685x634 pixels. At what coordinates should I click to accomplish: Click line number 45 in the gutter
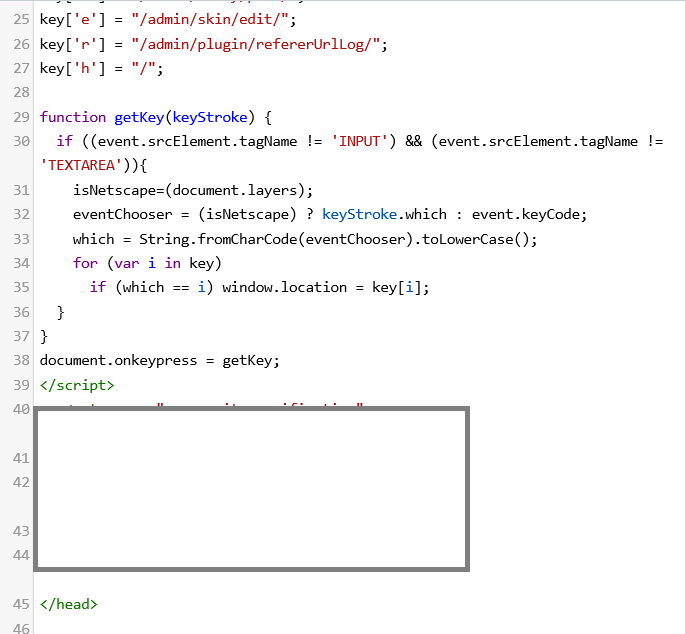click(x=21, y=604)
